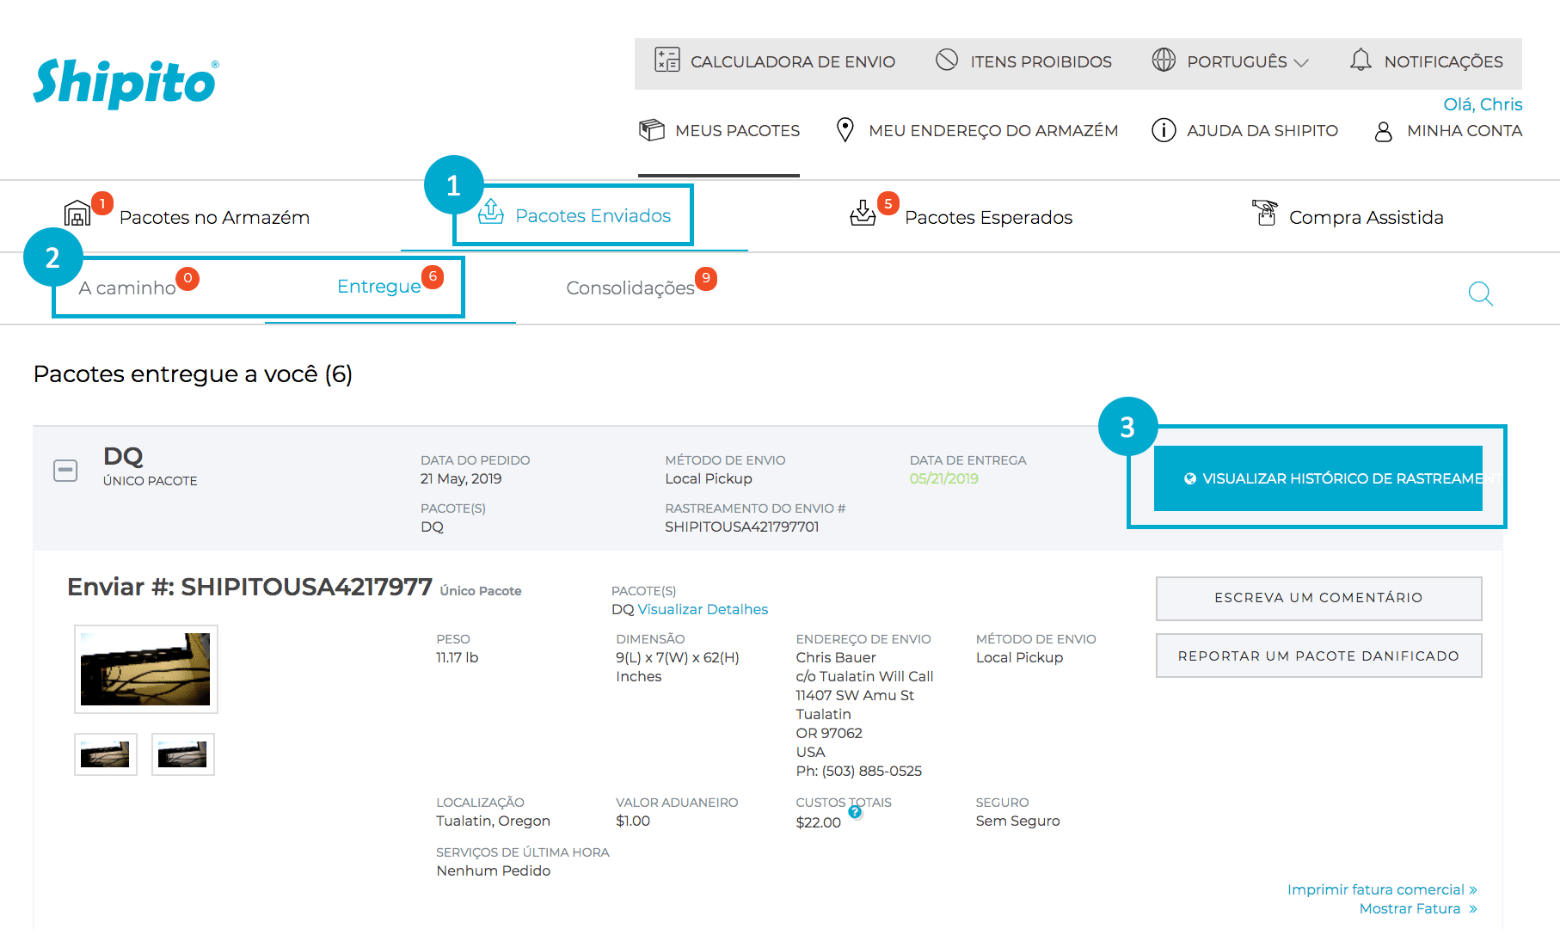
Task: Click the delivery date 05/21/2019
Action: 944,479
